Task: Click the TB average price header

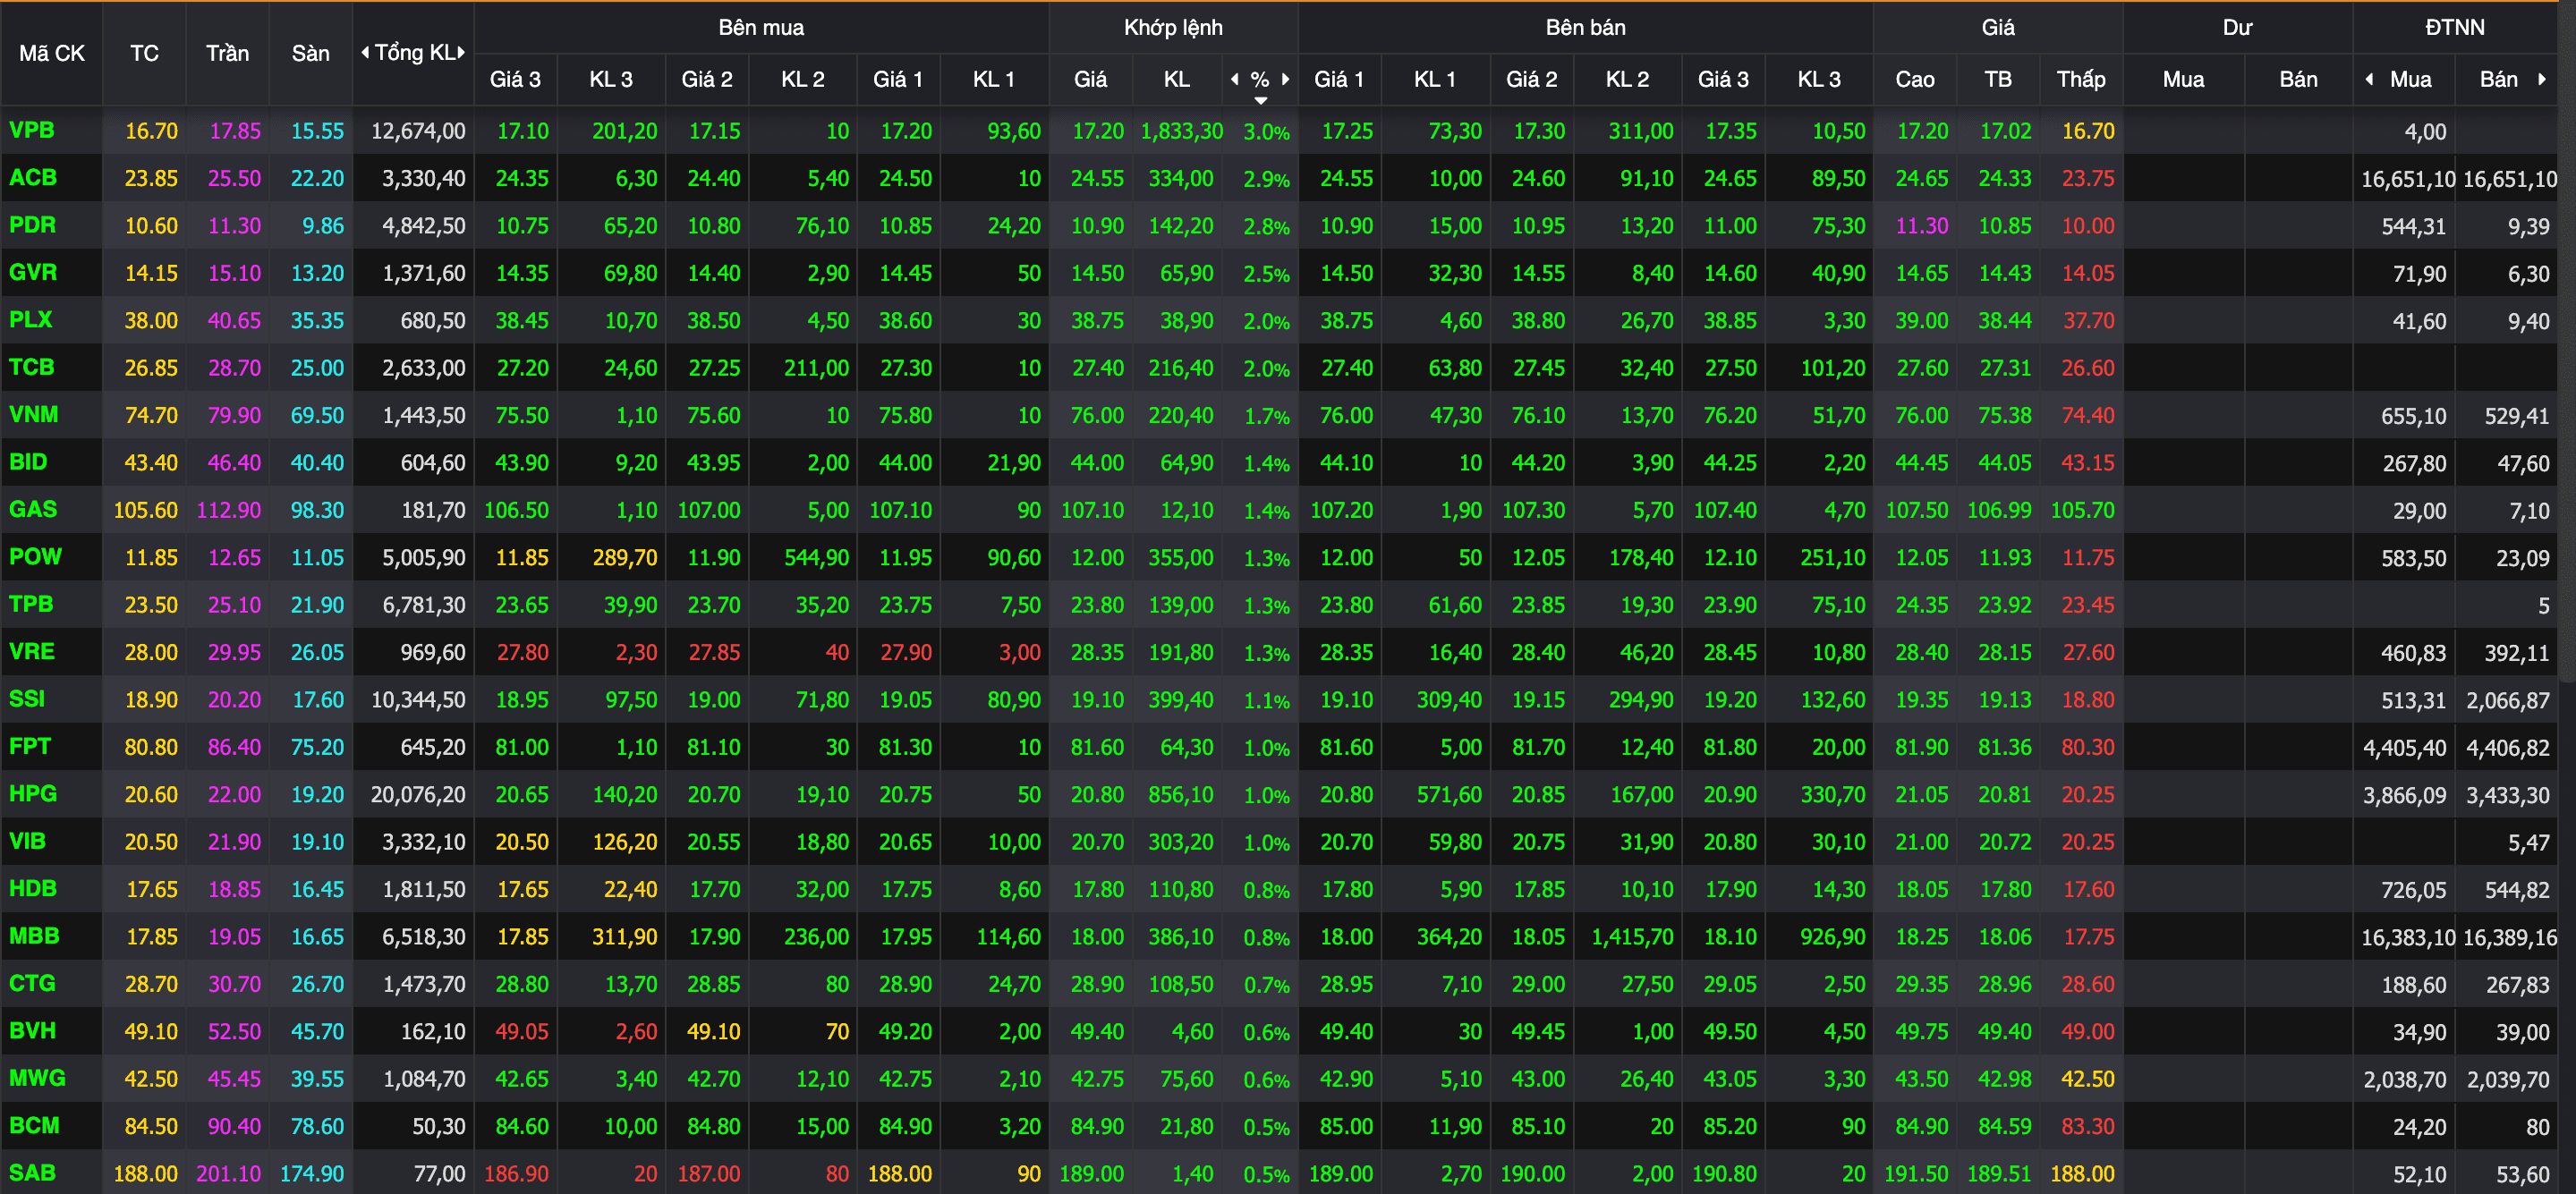Action: (1998, 79)
